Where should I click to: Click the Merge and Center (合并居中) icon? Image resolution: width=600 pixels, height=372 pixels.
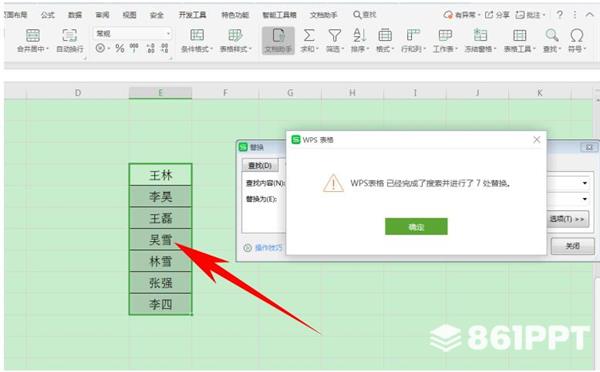coord(33,35)
